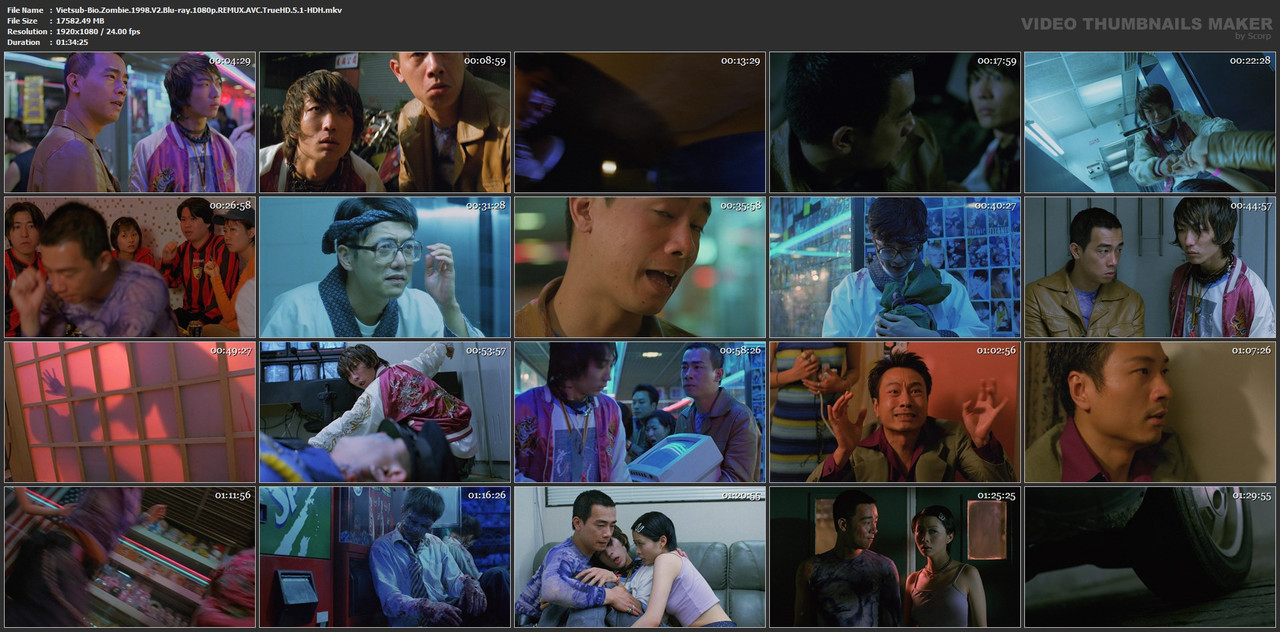Open the car tire frame at 01:29:55
The image size is (1280, 632).
[1150, 557]
